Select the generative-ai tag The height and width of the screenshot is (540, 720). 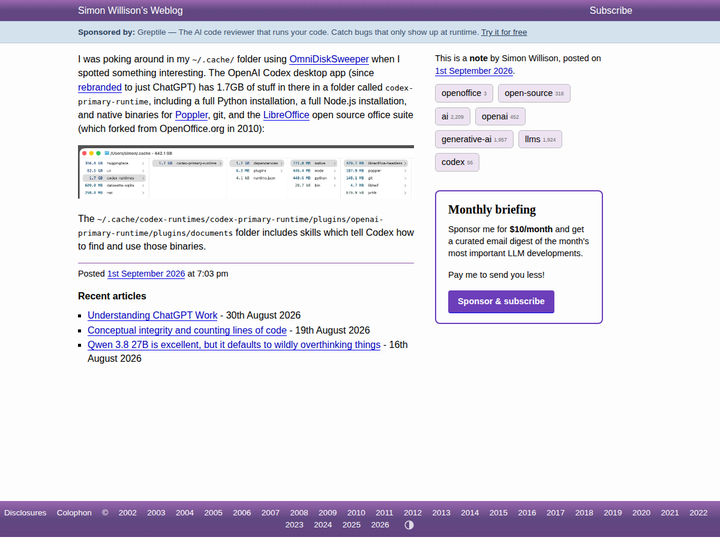pos(474,139)
